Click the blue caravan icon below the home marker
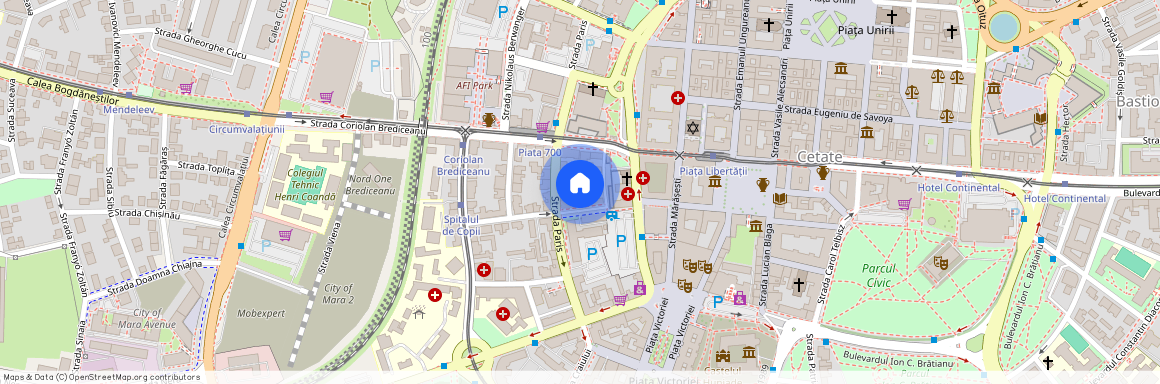1160x384 pixels. coord(611,215)
